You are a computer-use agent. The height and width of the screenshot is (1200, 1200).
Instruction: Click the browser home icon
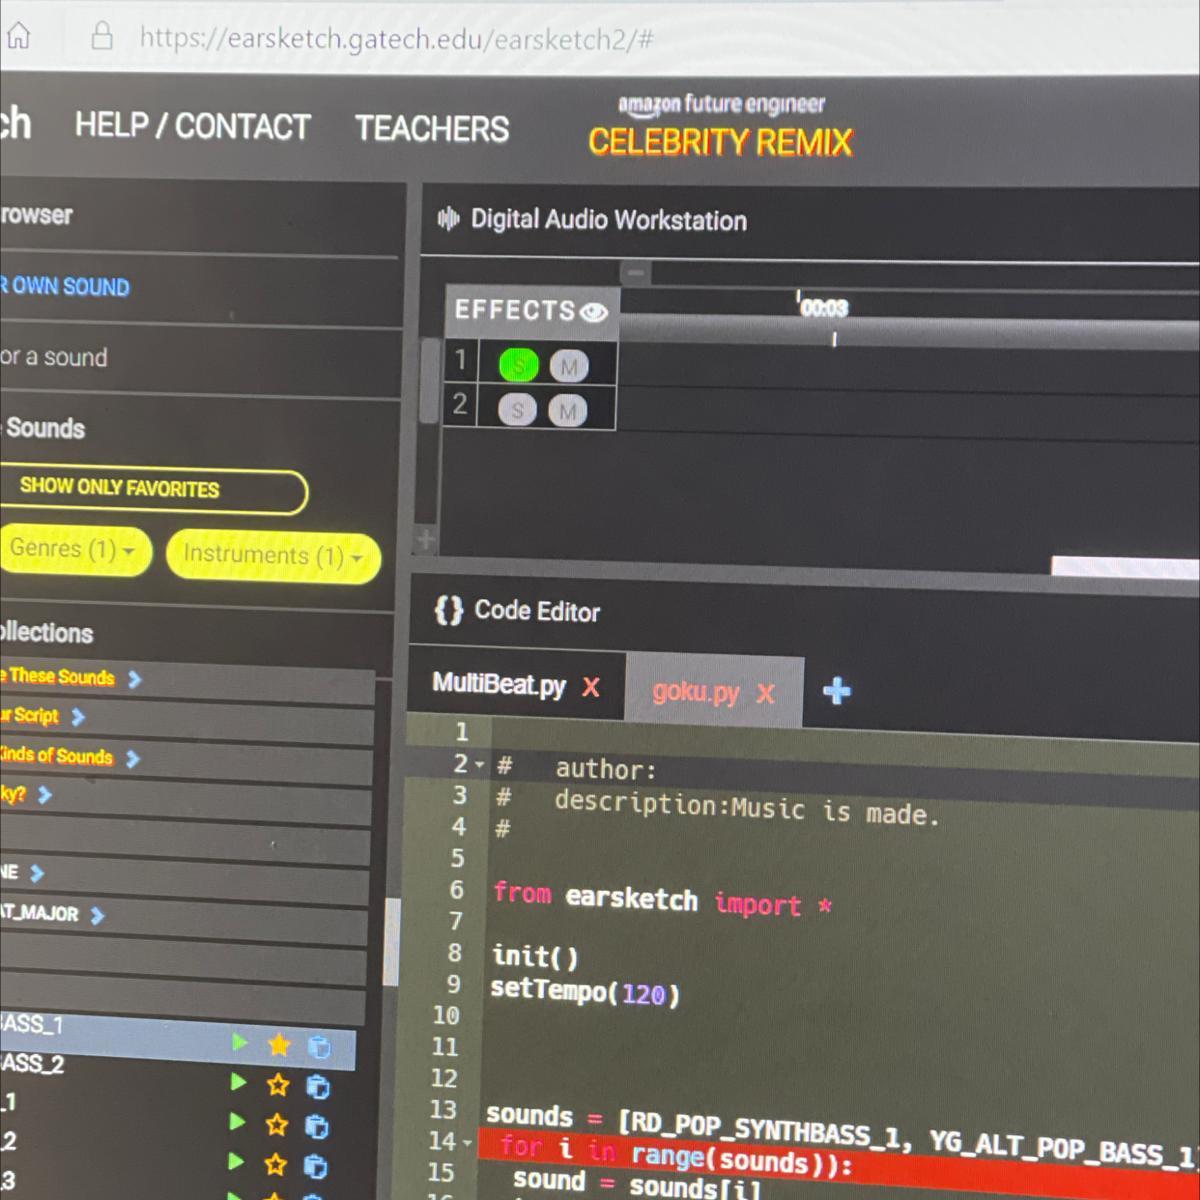17,36
